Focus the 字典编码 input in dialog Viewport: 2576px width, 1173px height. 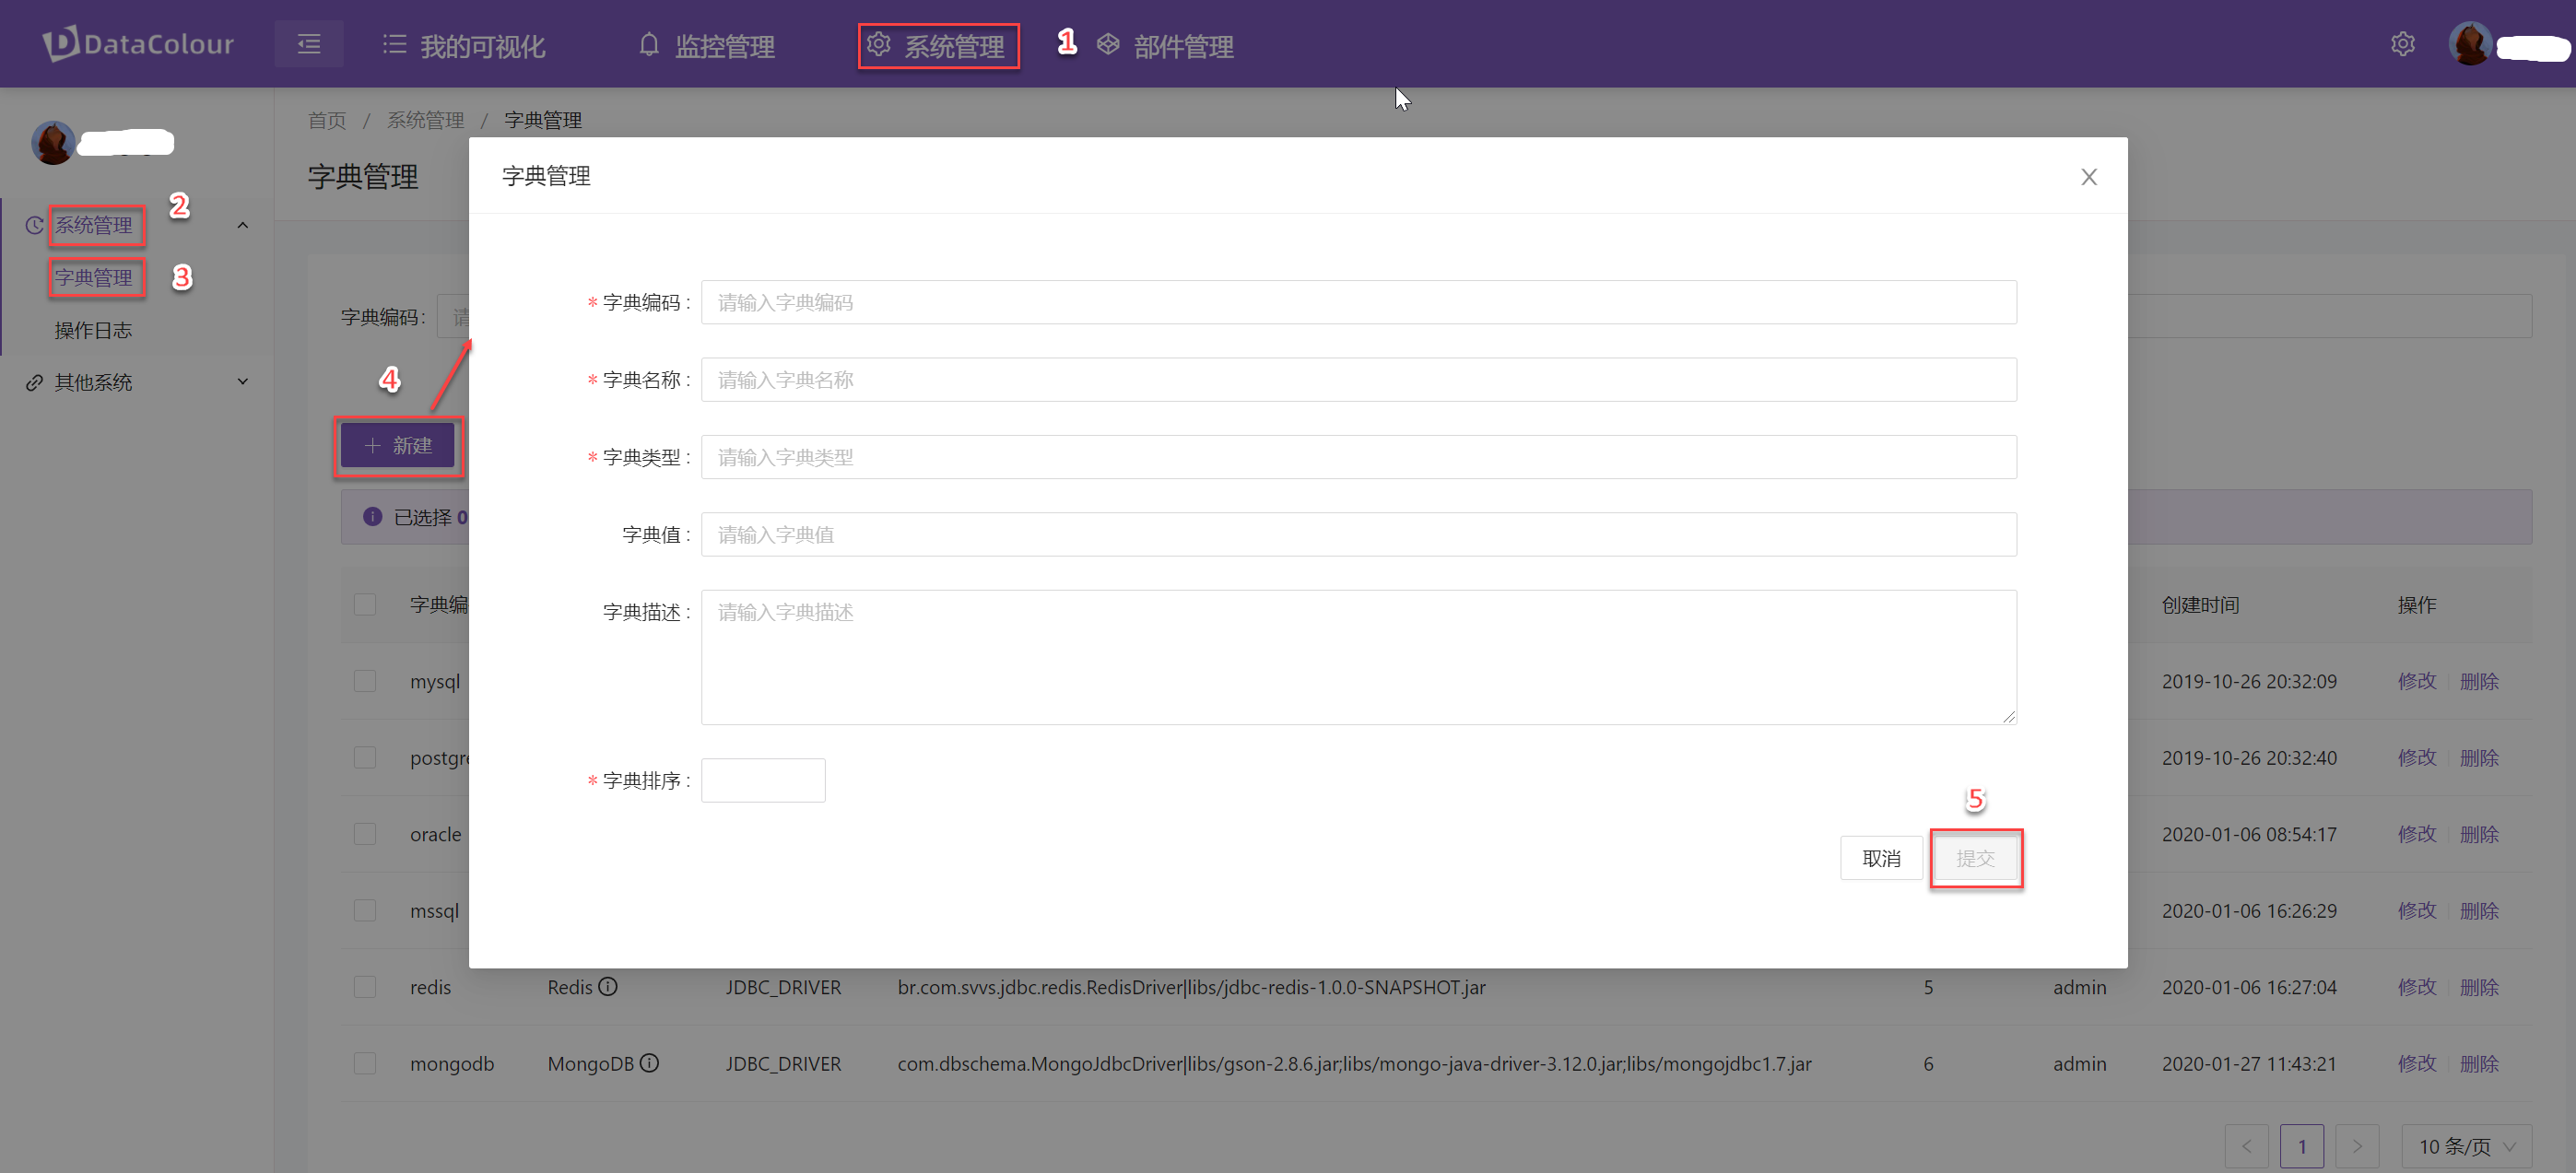click(x=1358, y=302)
